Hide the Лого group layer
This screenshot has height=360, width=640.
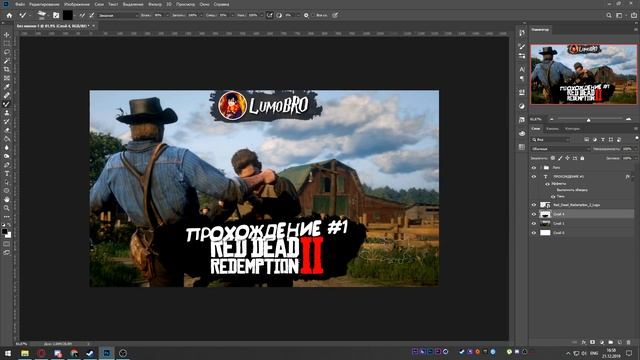(533, 168)
